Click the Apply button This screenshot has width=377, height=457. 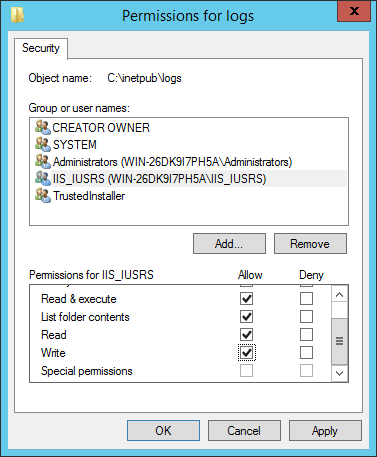[325, 431]
